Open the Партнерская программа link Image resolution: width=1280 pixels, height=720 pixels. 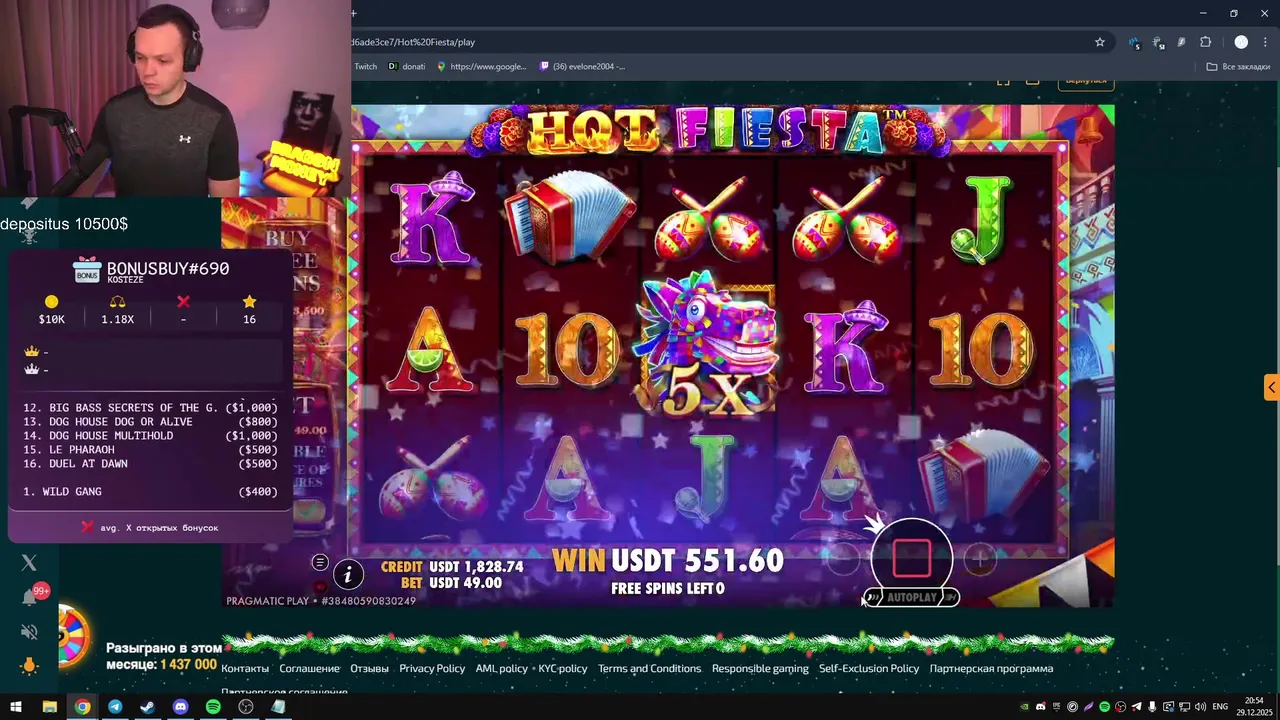point(991,668)
